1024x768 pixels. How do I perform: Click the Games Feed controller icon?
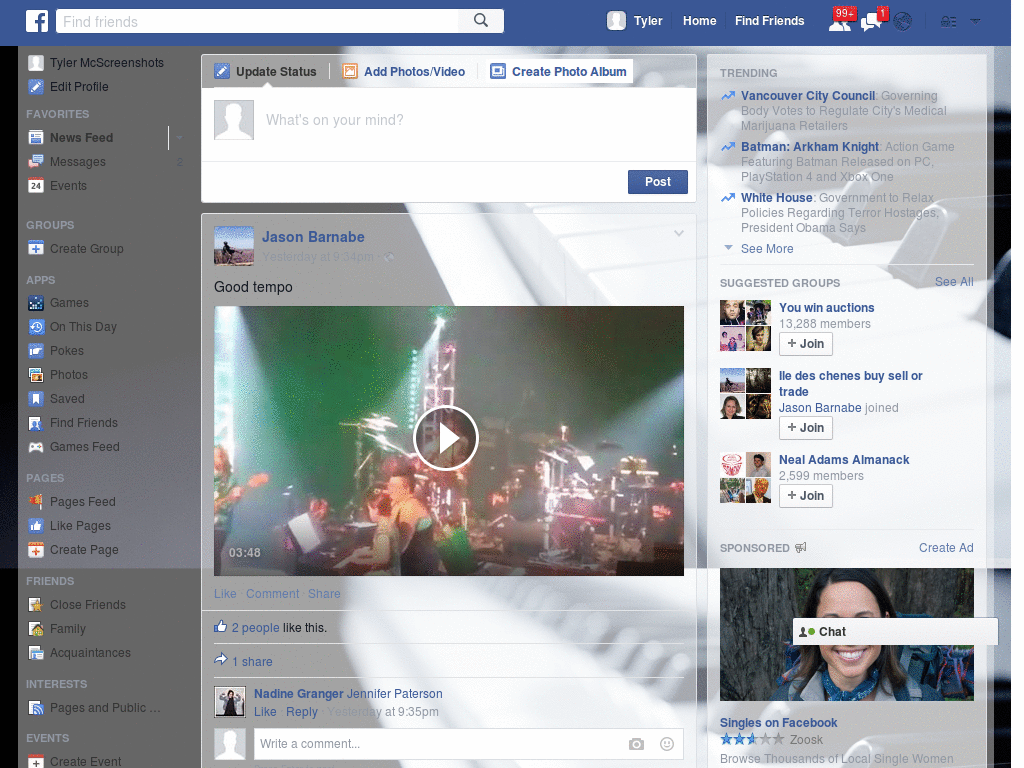click(36, 447)
